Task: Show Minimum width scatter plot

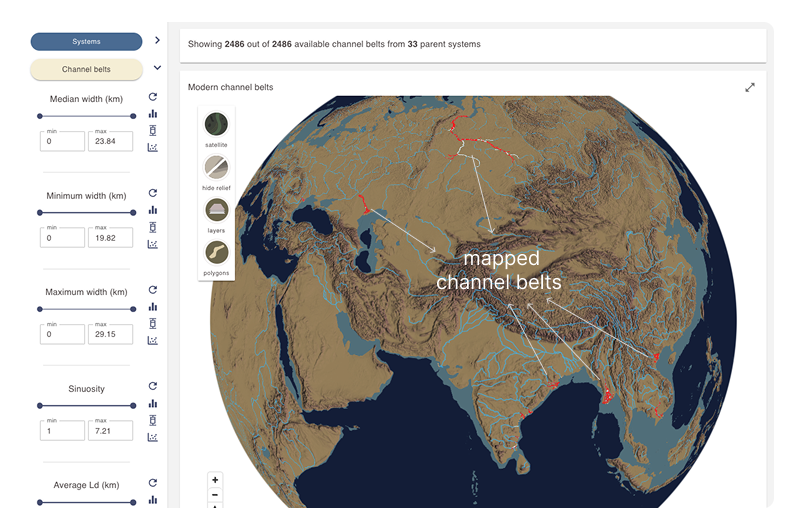Action: click(x=153, y=244)
